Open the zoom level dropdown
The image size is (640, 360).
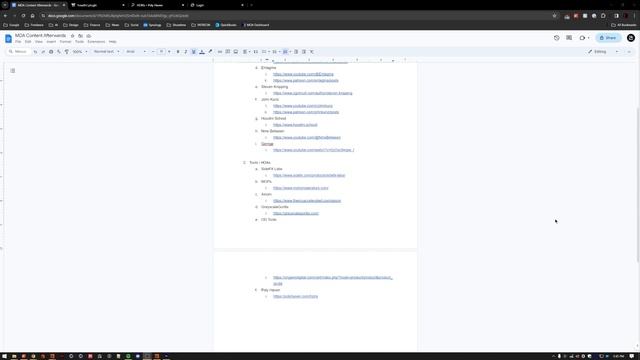[80, 52]
